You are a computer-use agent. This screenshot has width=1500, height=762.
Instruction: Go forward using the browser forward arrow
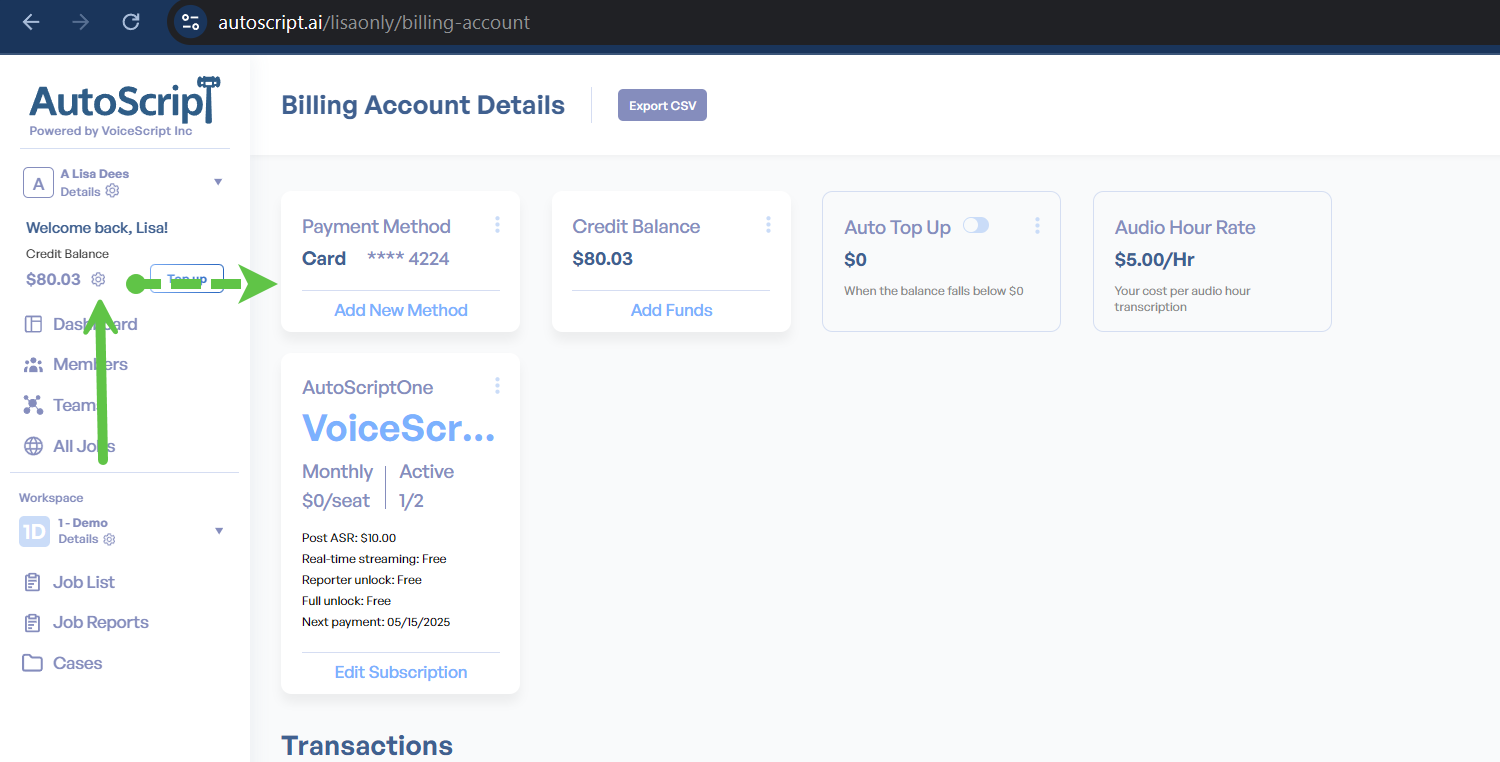[81, 22]
